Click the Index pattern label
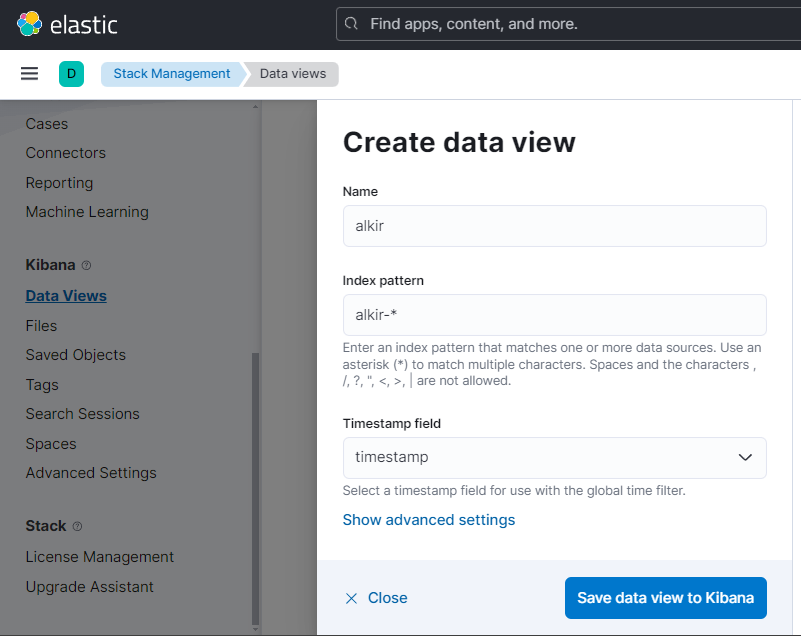This screenshot has height=636, width=801. pyautogui.click(x=383, y=280)
